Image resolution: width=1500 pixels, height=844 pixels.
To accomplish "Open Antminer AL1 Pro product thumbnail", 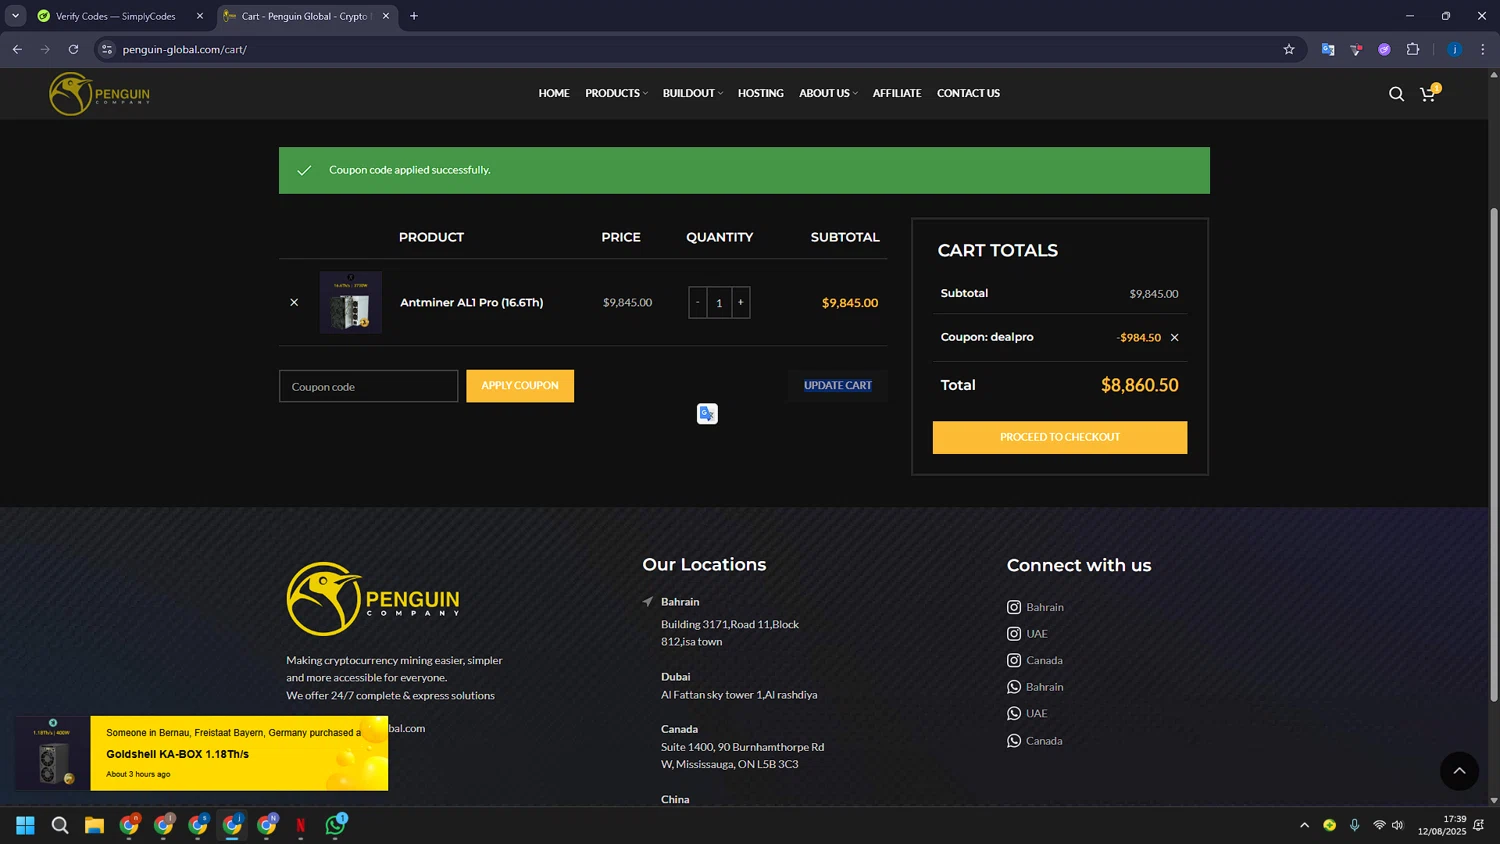I will coord(351,302).
